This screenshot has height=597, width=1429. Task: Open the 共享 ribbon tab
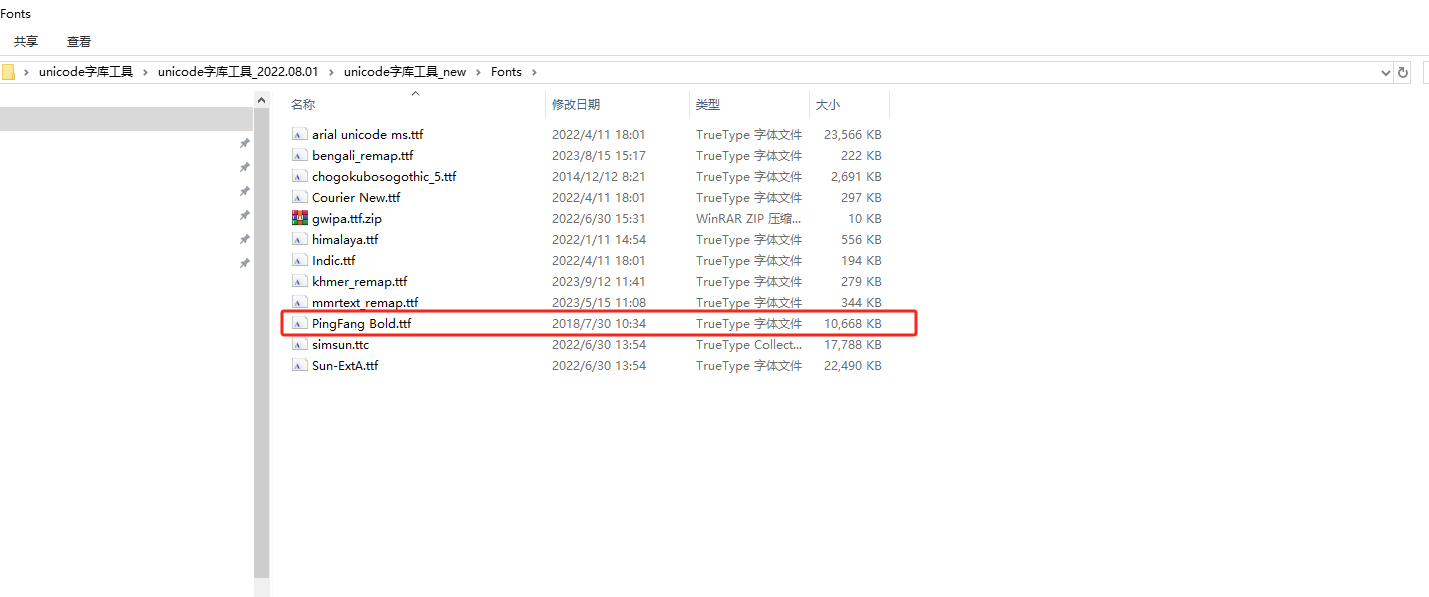pyautogui.click(x=26, y=41)
